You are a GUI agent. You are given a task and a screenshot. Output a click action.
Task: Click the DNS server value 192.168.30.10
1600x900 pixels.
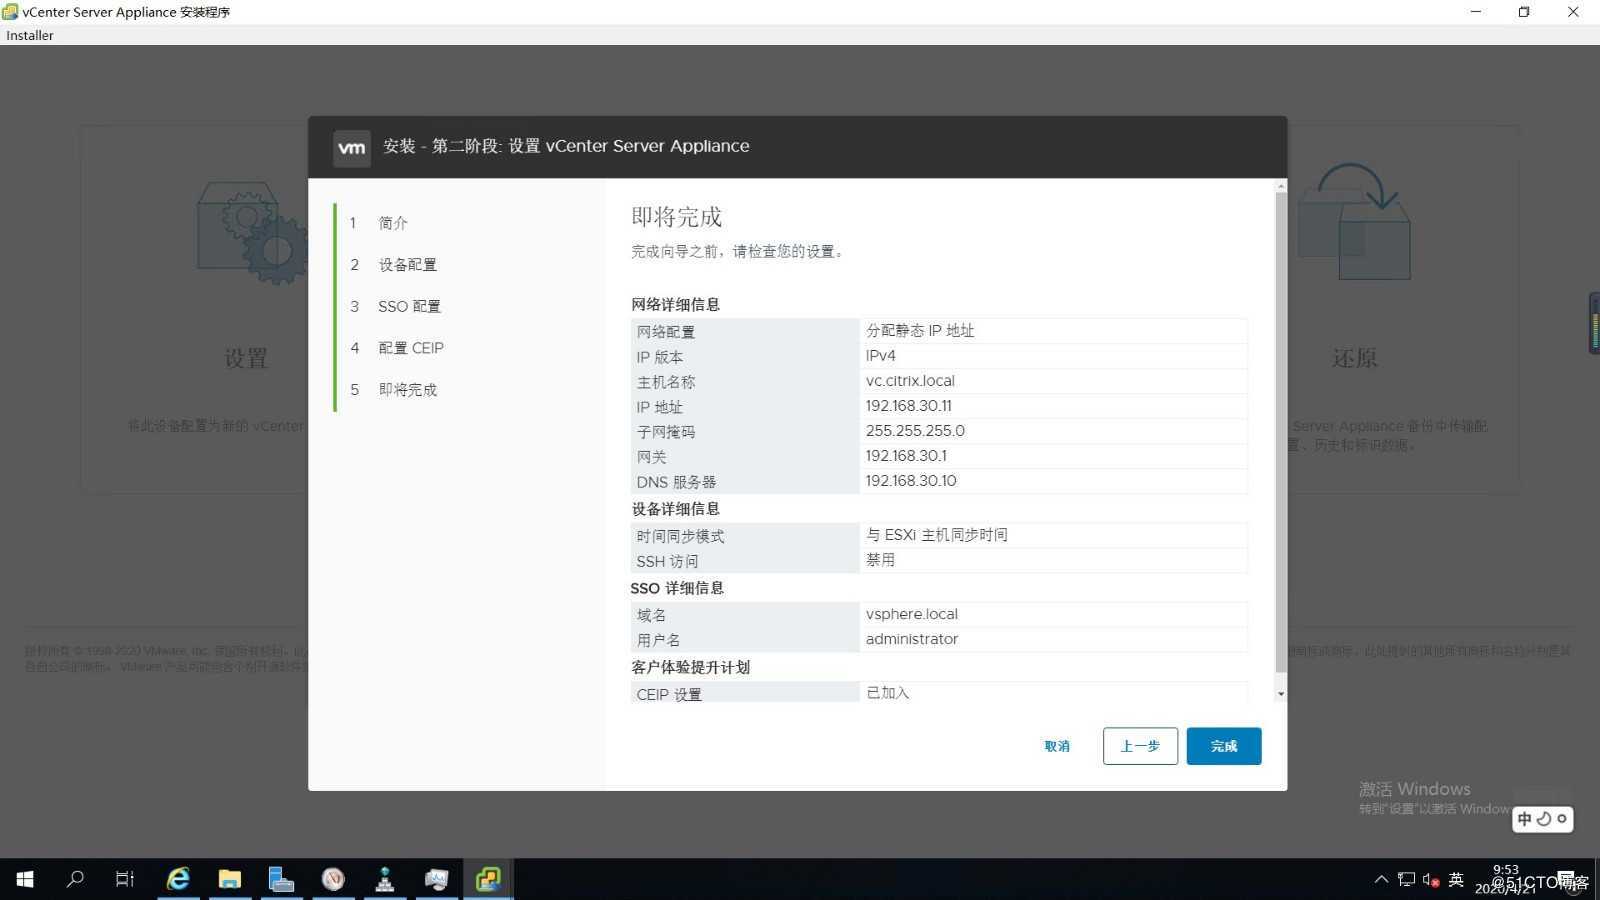911,481
